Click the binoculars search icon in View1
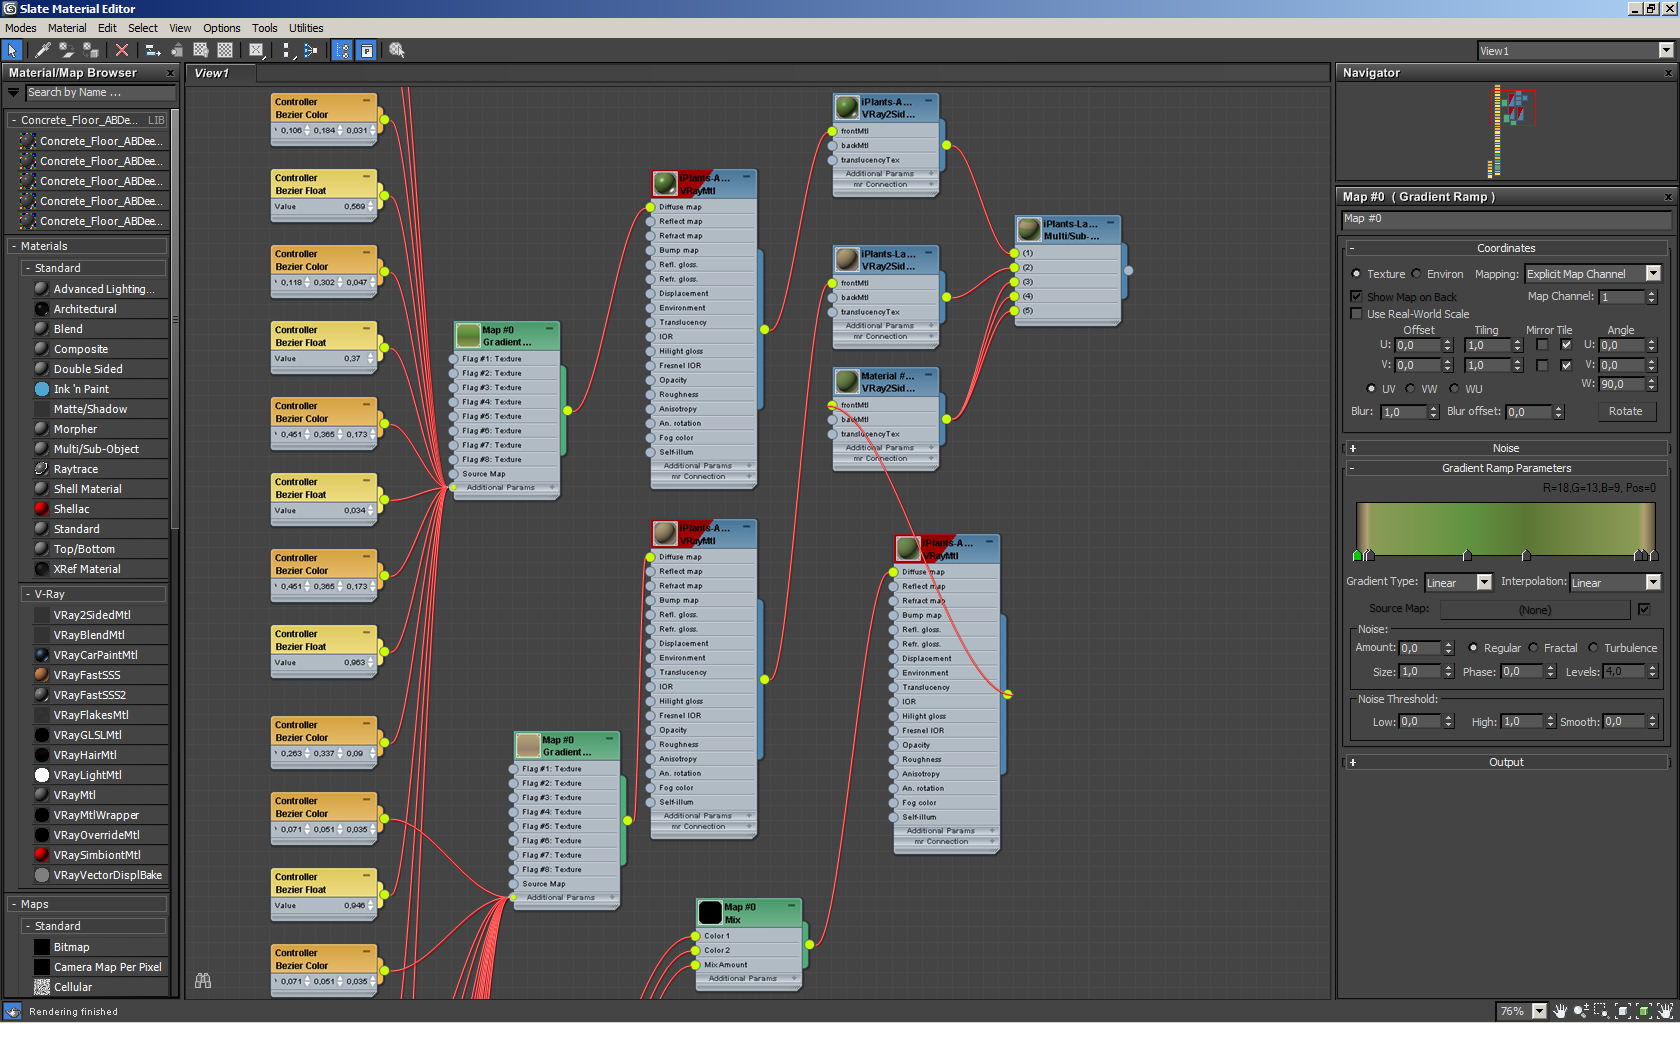 [x=203, y=981]
